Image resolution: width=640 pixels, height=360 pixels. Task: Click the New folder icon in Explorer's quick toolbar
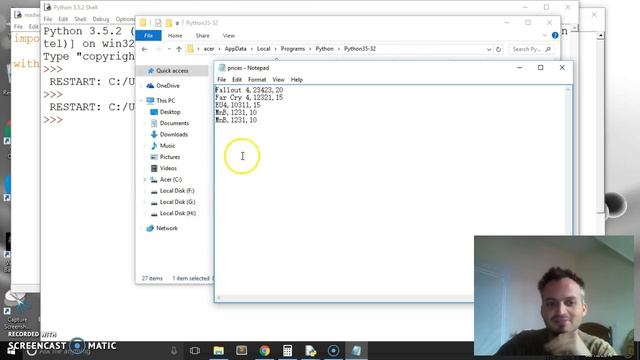pos(169,23)
